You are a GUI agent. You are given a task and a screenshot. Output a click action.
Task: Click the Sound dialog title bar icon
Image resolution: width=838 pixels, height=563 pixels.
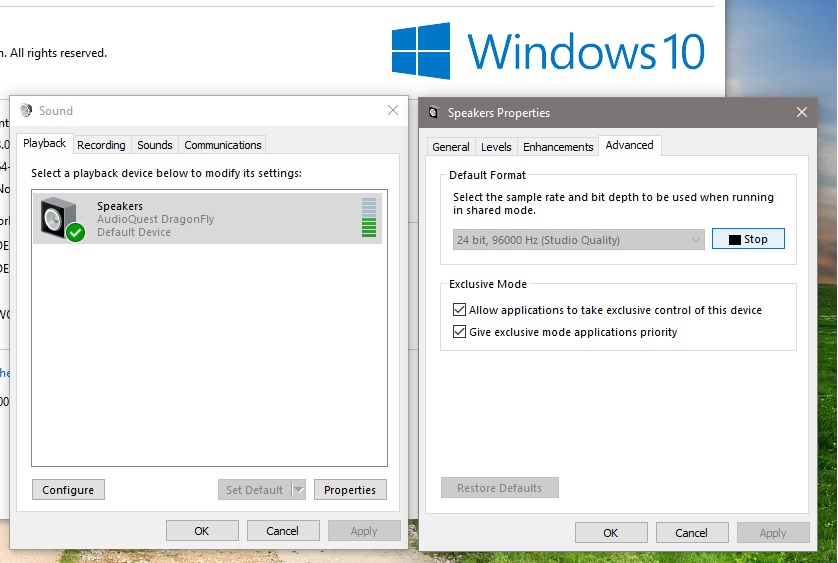(x=25, y=111)
